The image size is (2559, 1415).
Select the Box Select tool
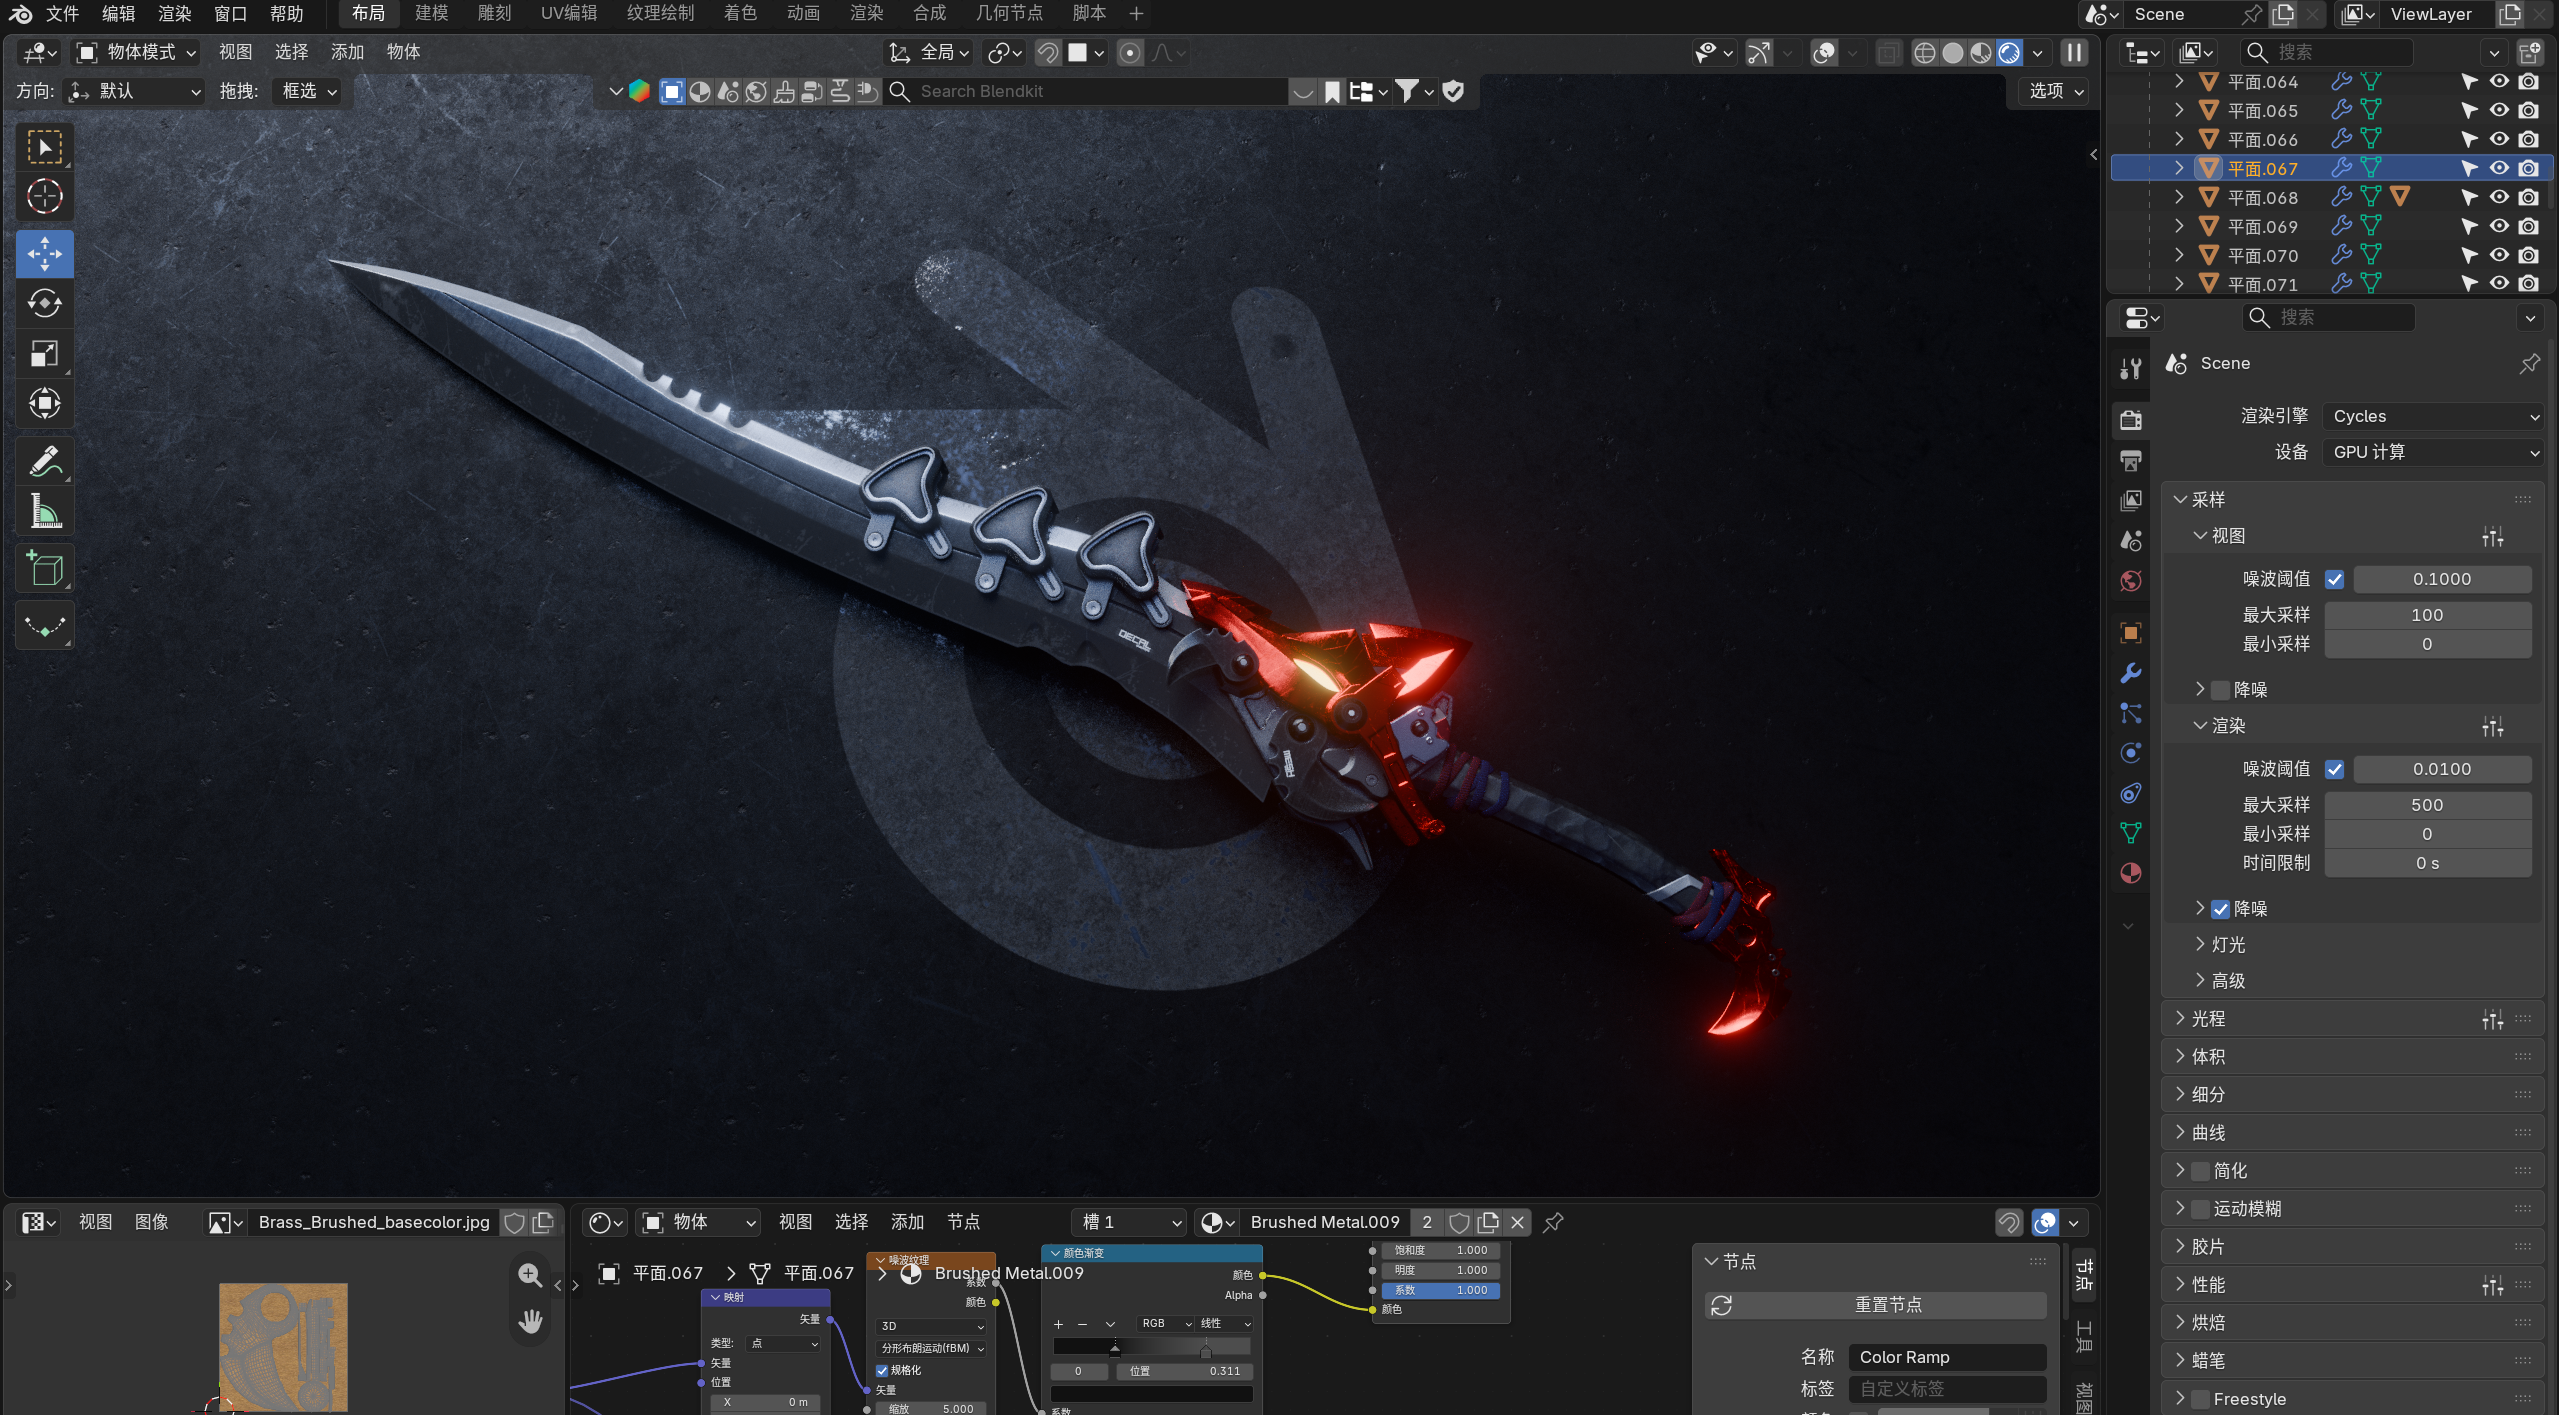tap(44, 148)
